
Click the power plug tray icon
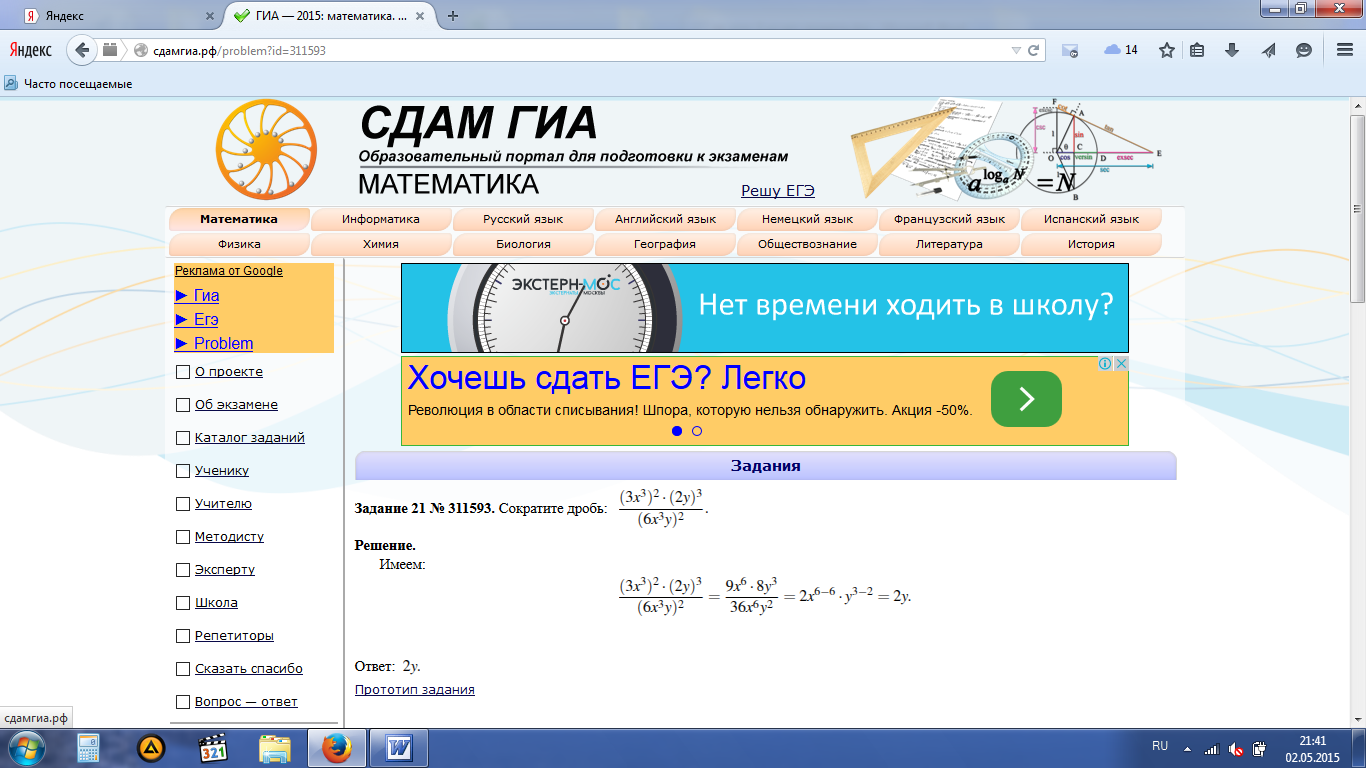tap(1260, 748)
